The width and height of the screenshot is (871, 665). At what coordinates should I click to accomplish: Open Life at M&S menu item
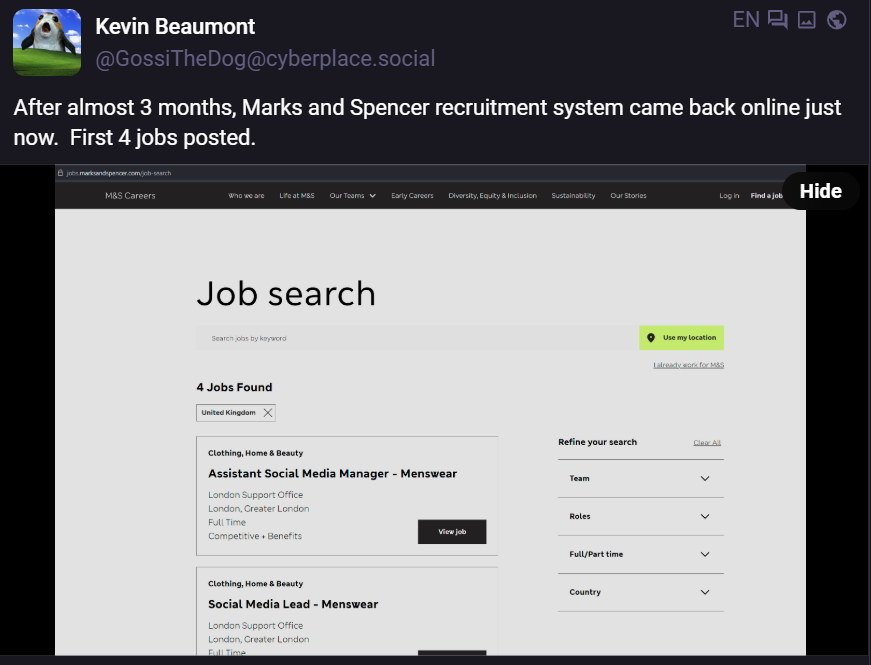tap(297, 196)
